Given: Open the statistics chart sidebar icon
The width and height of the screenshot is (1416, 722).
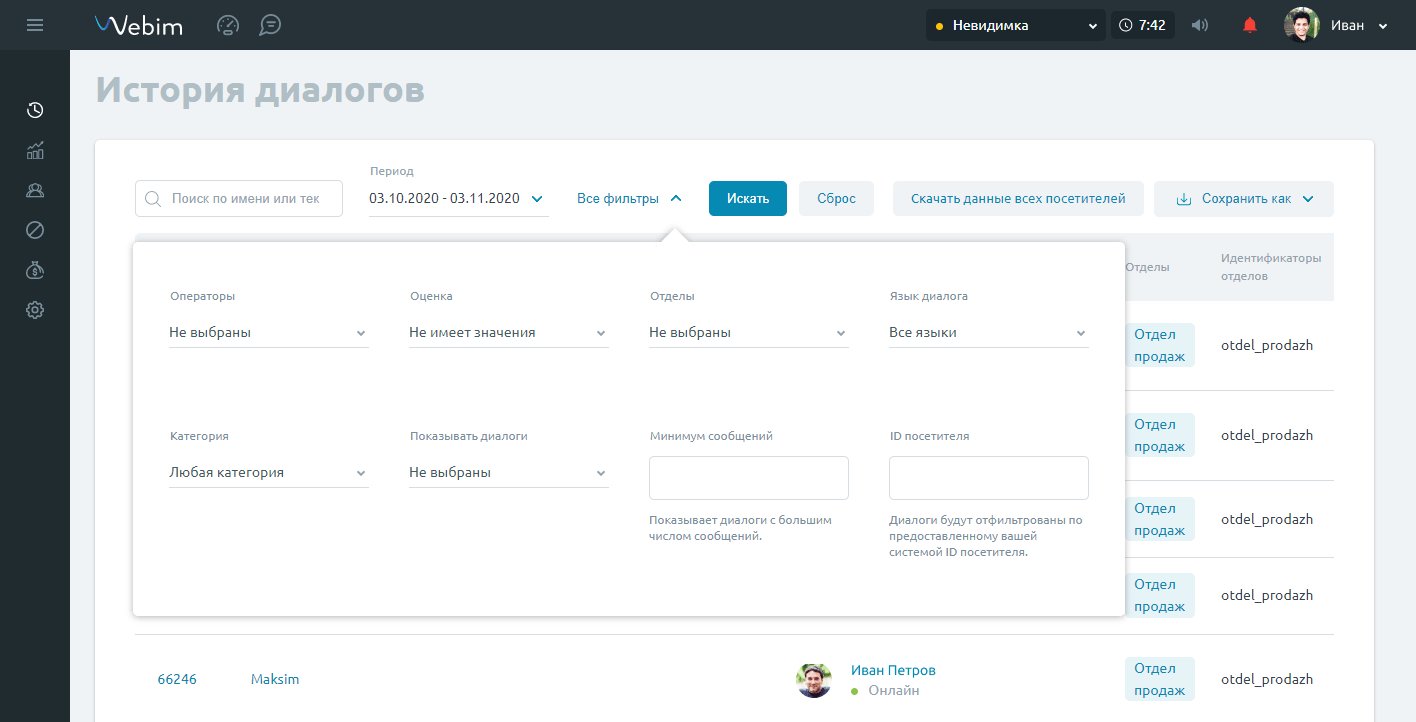Looking at the screenshot, I should [x=35, y=151].
